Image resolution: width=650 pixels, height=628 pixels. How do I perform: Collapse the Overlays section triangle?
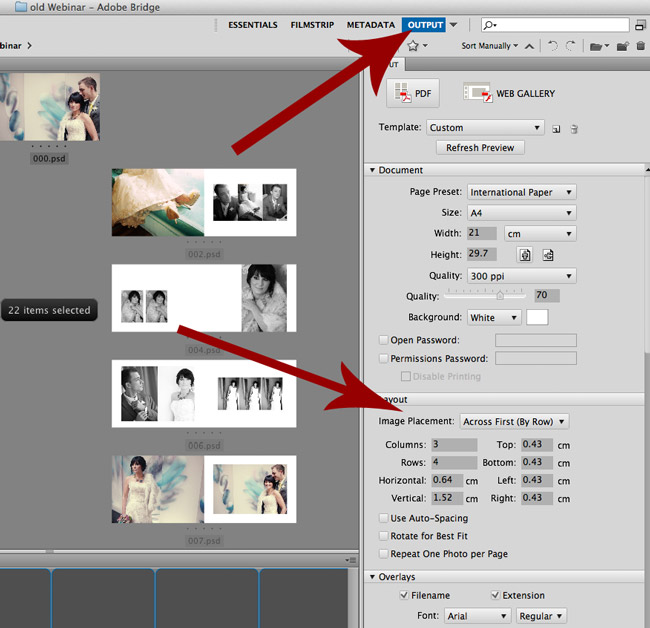[372, 577]
